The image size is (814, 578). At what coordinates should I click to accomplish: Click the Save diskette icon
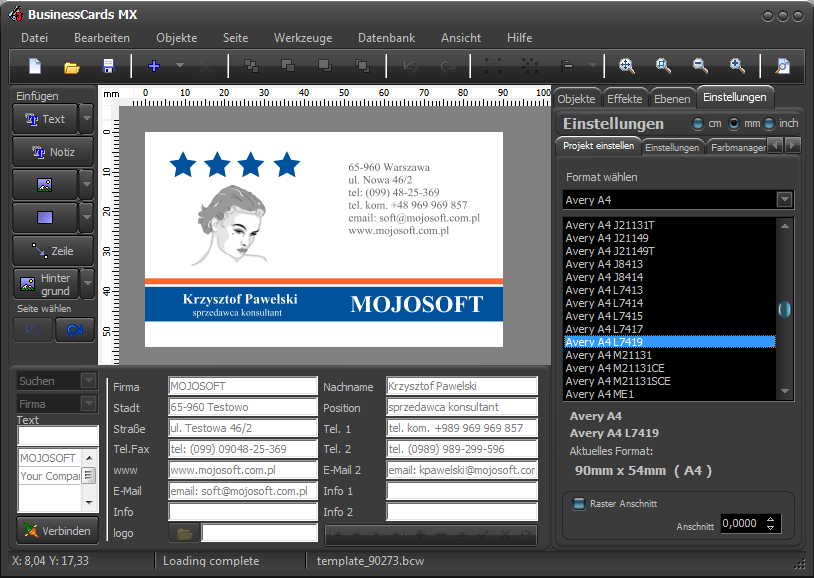[108, 66]
